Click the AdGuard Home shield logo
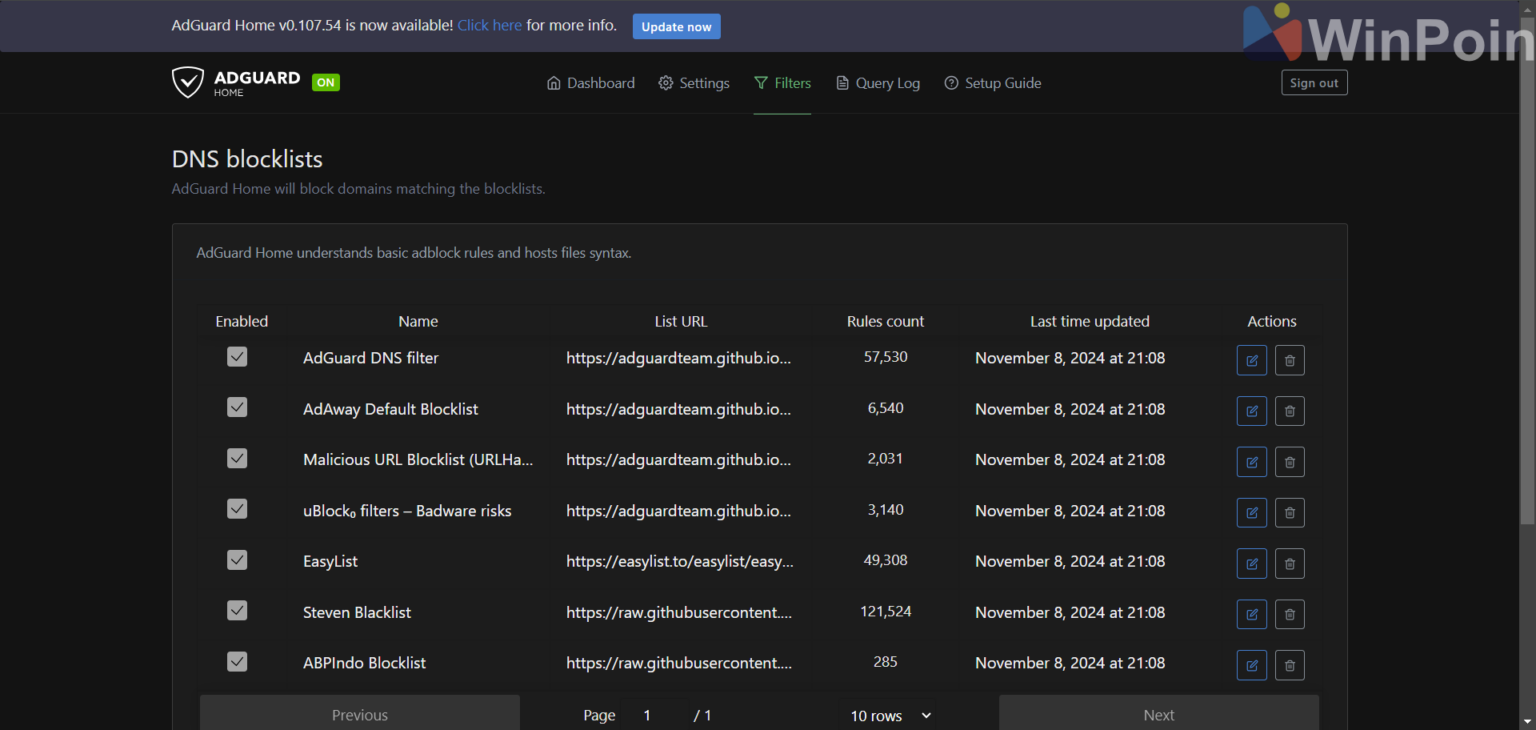This screenshot has width=1536, height=730. pos(188,82)
